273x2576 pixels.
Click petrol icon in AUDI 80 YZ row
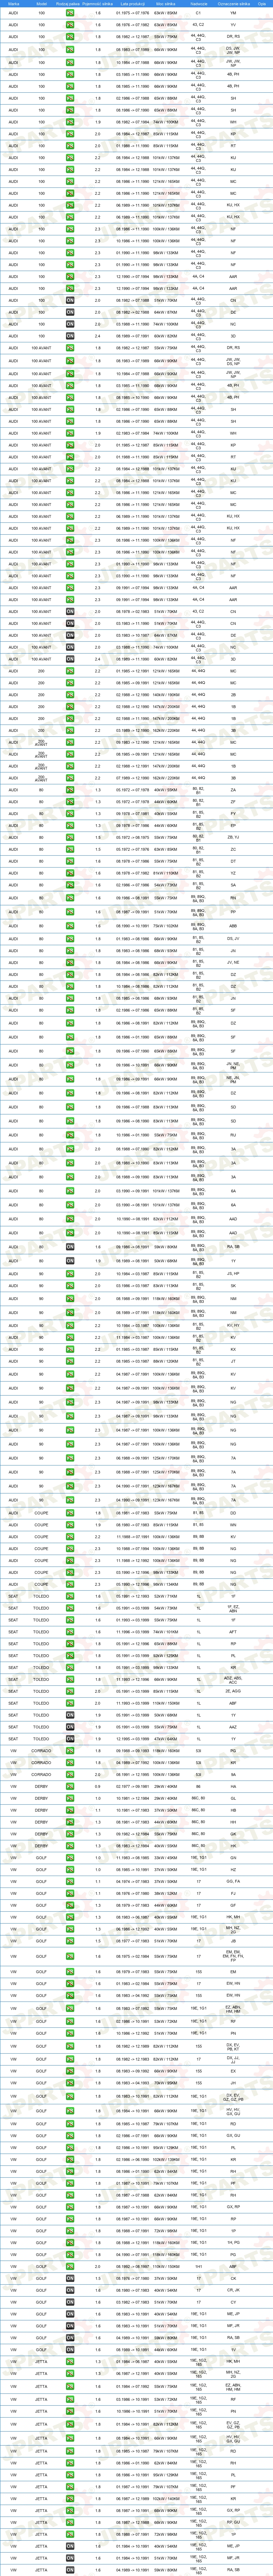pyautogui.click(x=70, y=873)
